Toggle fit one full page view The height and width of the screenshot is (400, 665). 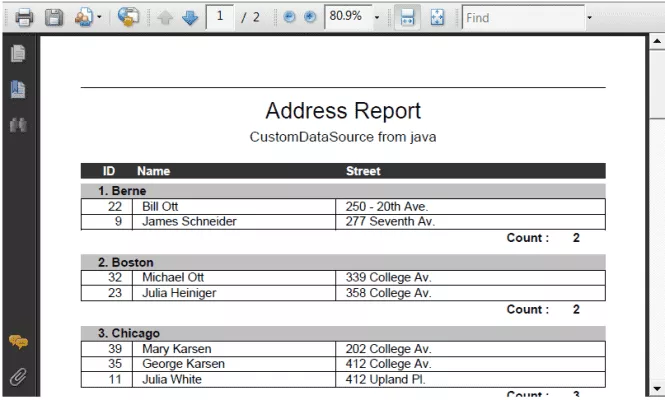pos(437,18)
